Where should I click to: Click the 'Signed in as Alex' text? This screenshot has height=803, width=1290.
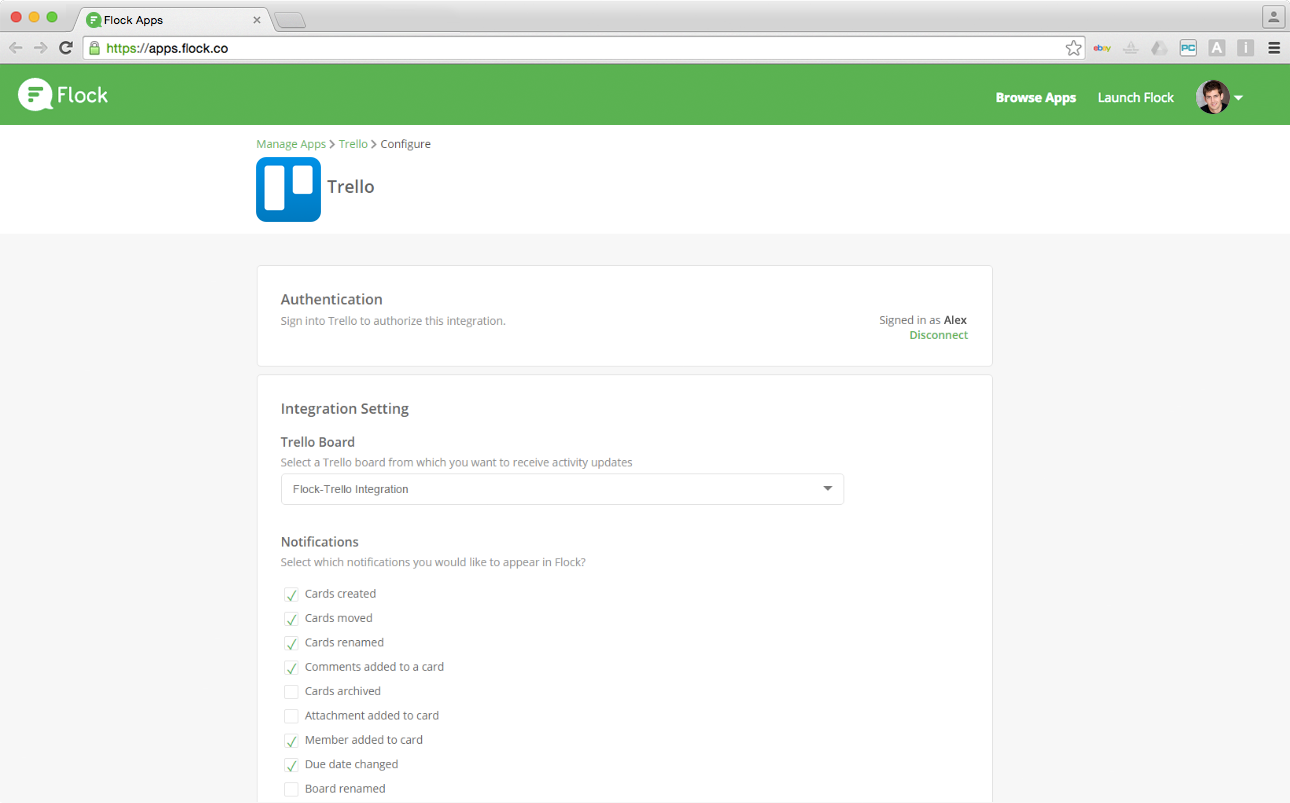[923, 320]
